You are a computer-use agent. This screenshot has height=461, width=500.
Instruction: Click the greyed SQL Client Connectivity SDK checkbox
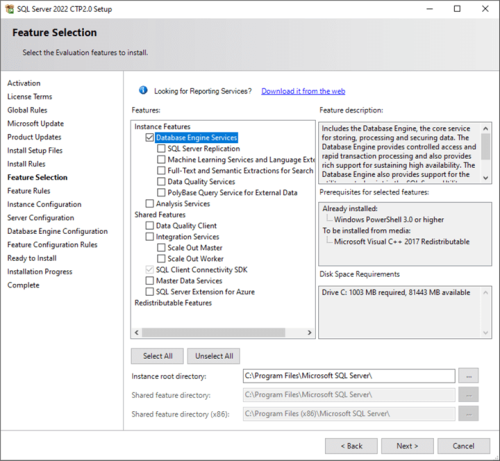pyautogui.click(x=150, y=269)
